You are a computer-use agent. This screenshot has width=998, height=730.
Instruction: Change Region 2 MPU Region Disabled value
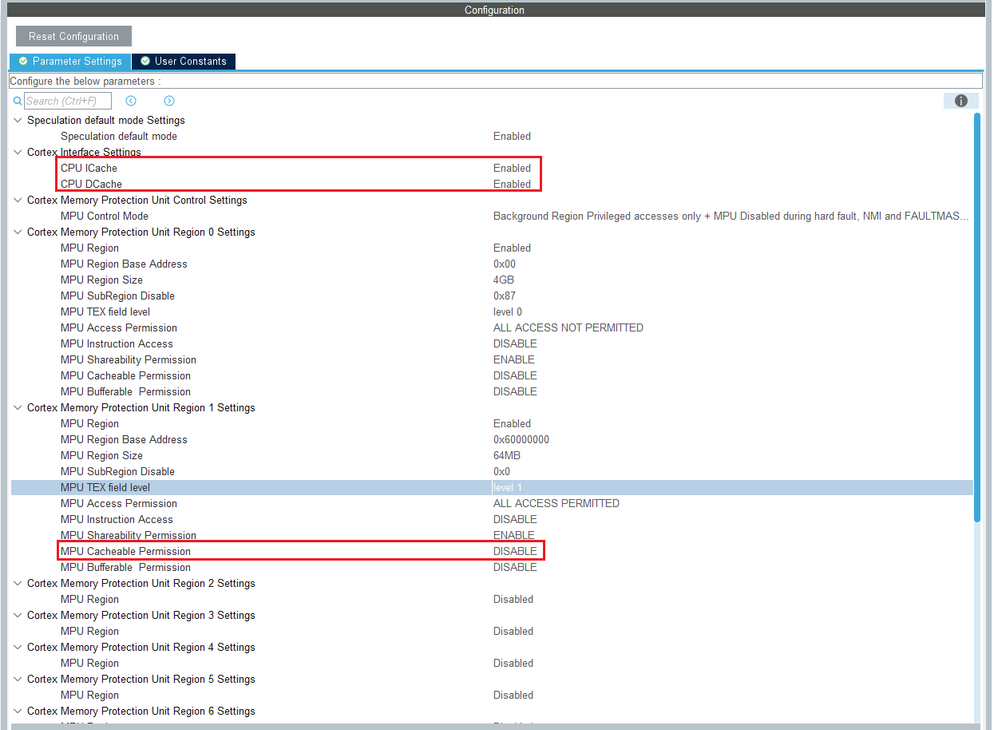[x=513, y=599]
